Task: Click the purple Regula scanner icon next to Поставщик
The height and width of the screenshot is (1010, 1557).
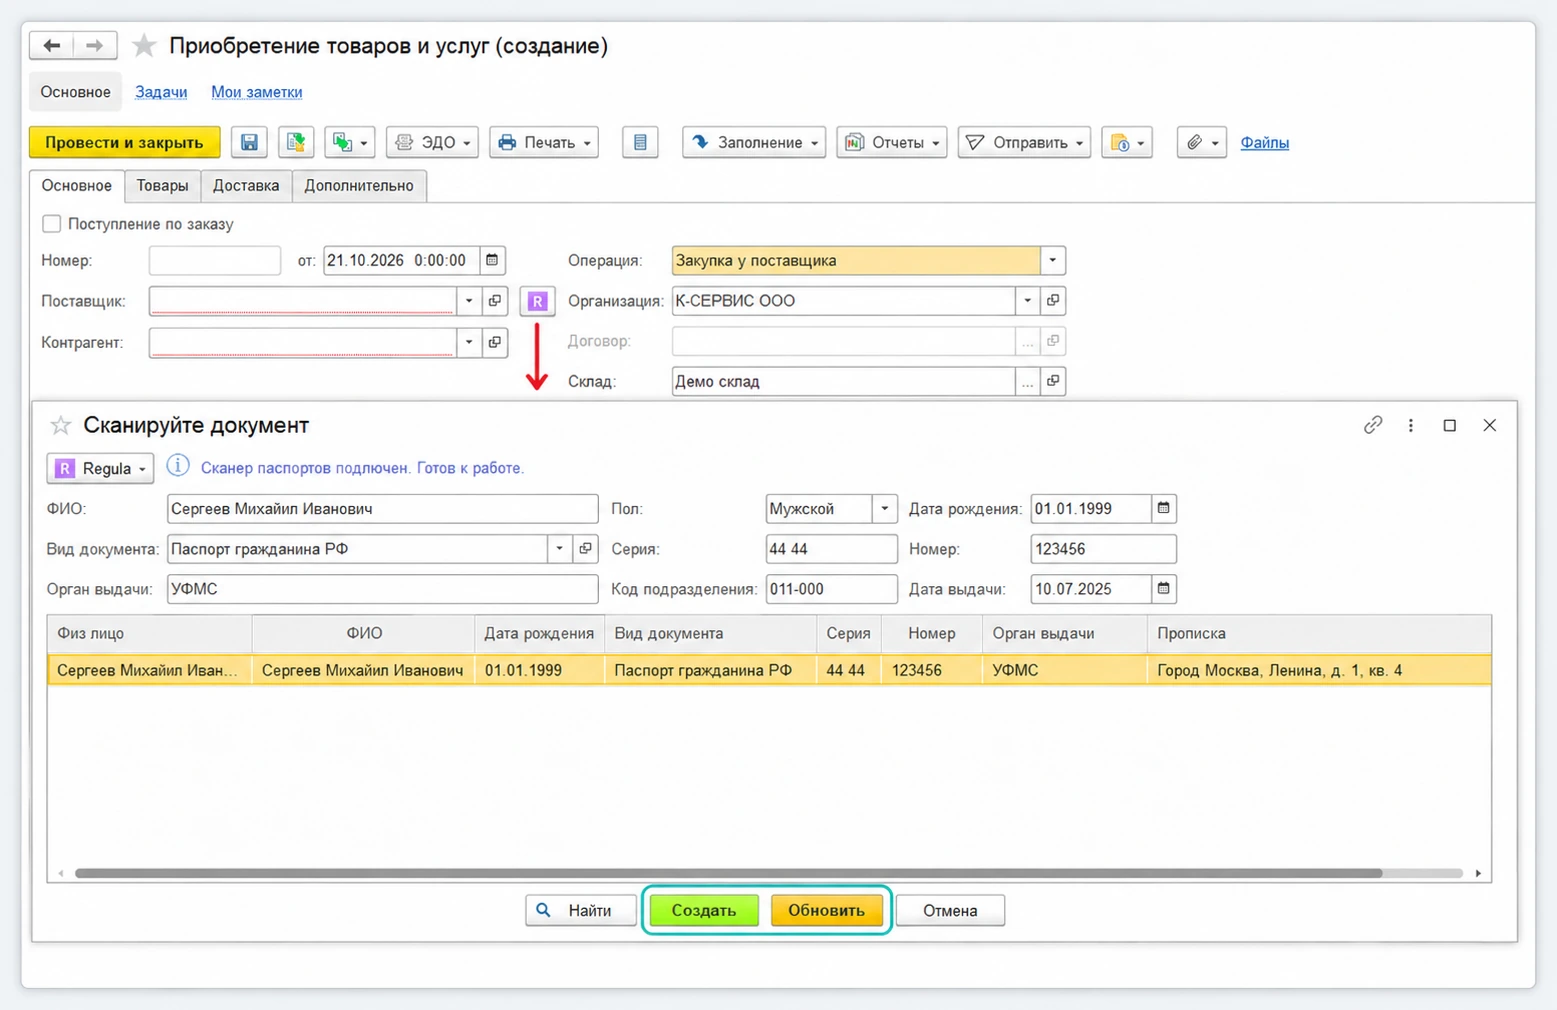Action: pos(537,301)
